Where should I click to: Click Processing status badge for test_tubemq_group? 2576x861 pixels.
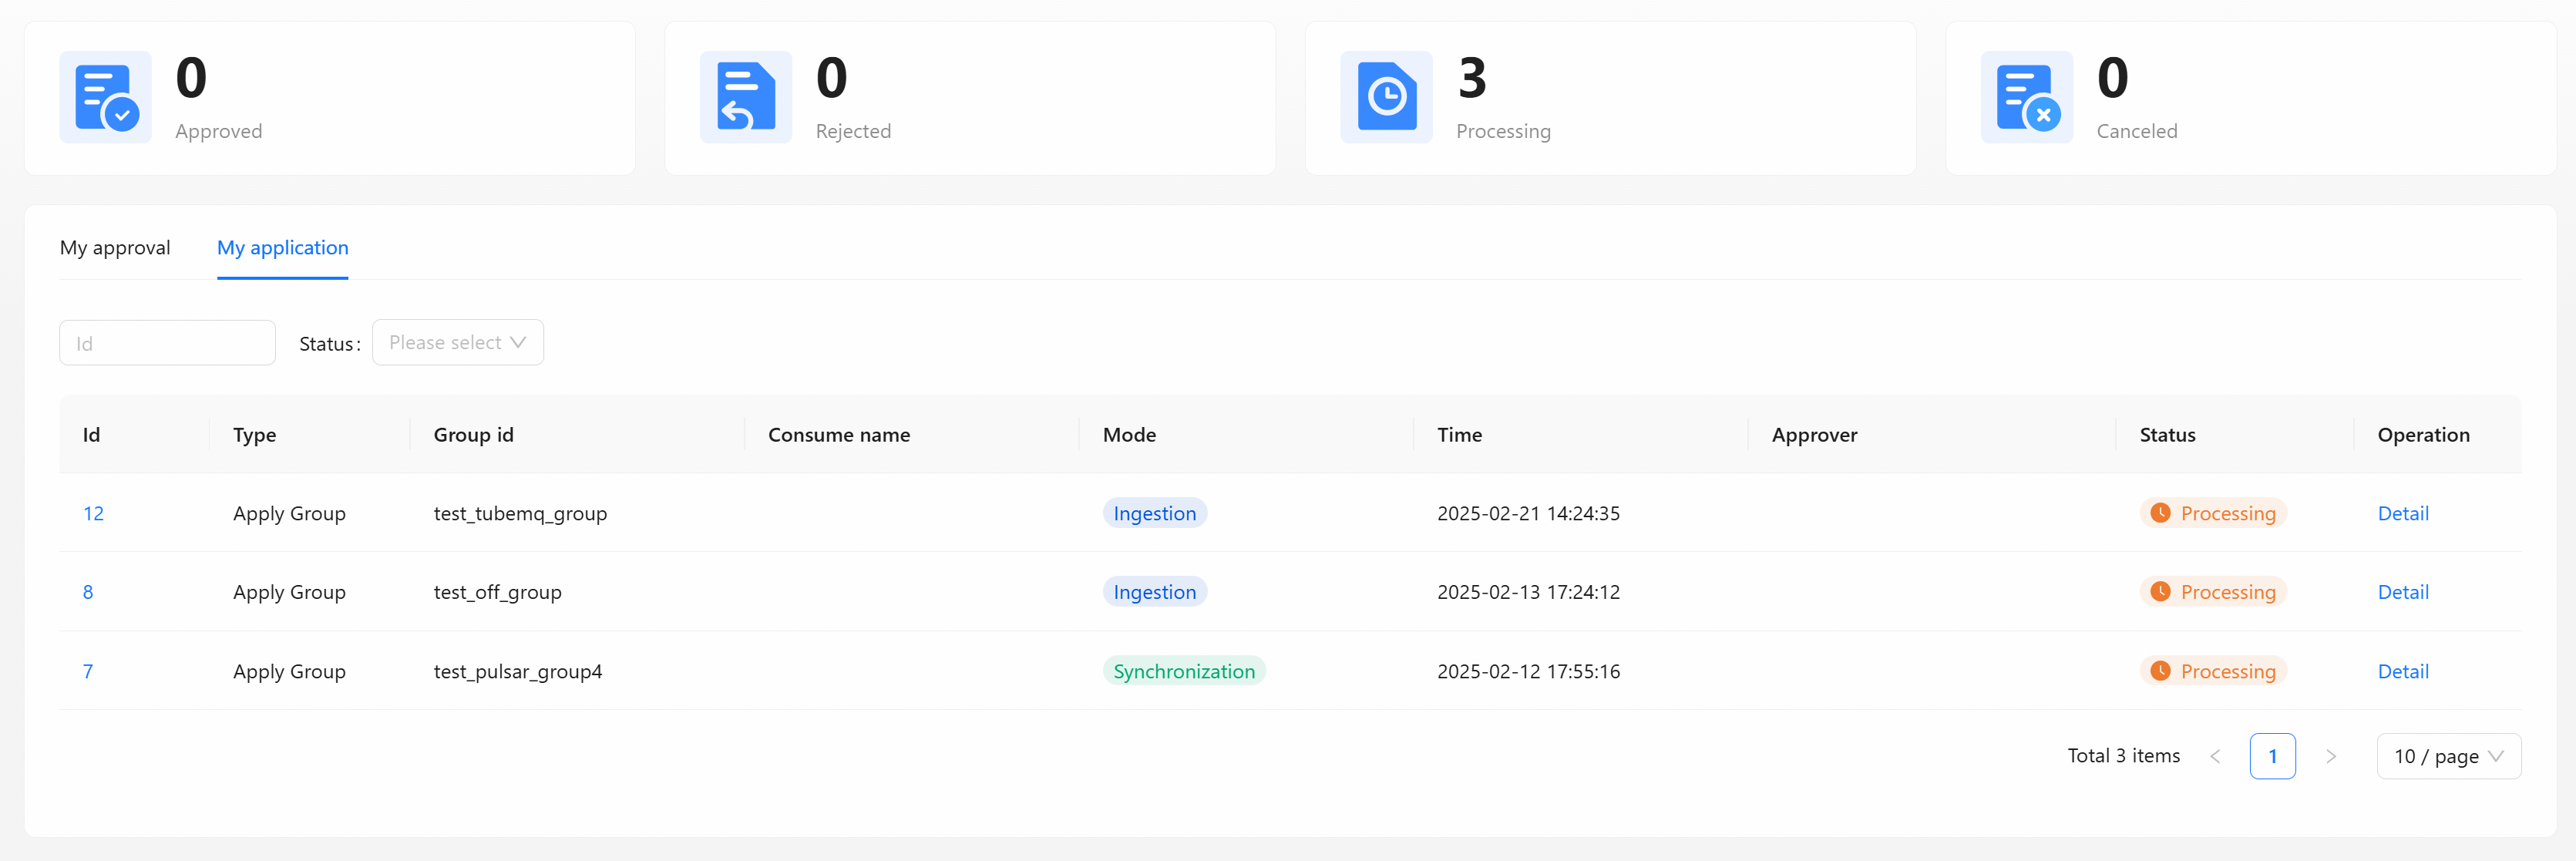[2212, 513]
